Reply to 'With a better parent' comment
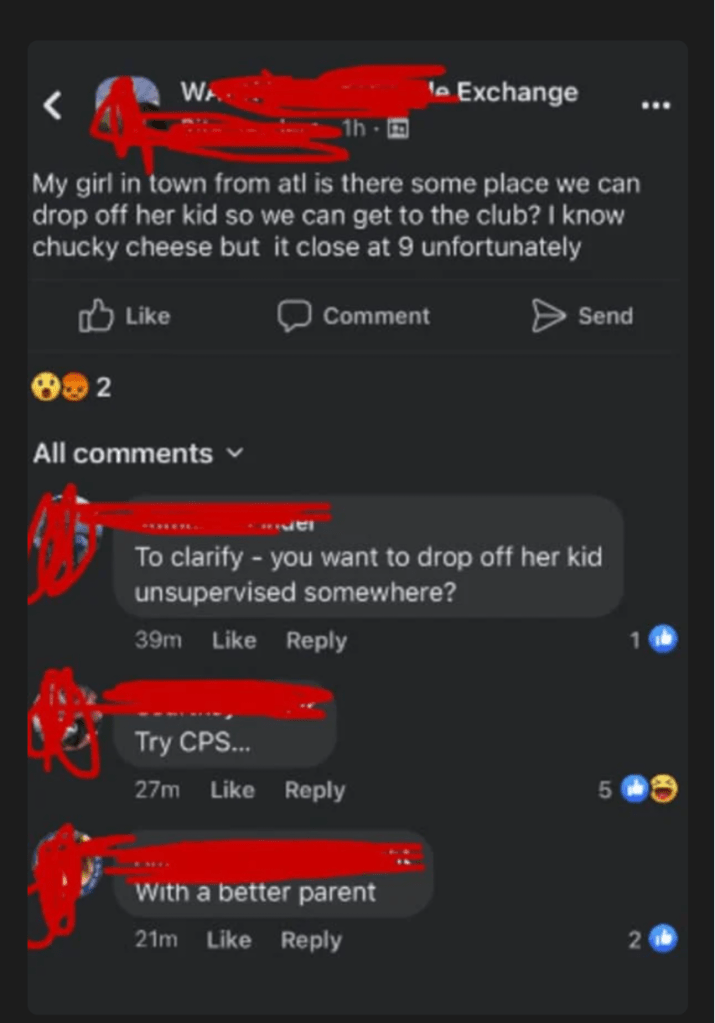715x1023 pixels. (x=311, y=940)
